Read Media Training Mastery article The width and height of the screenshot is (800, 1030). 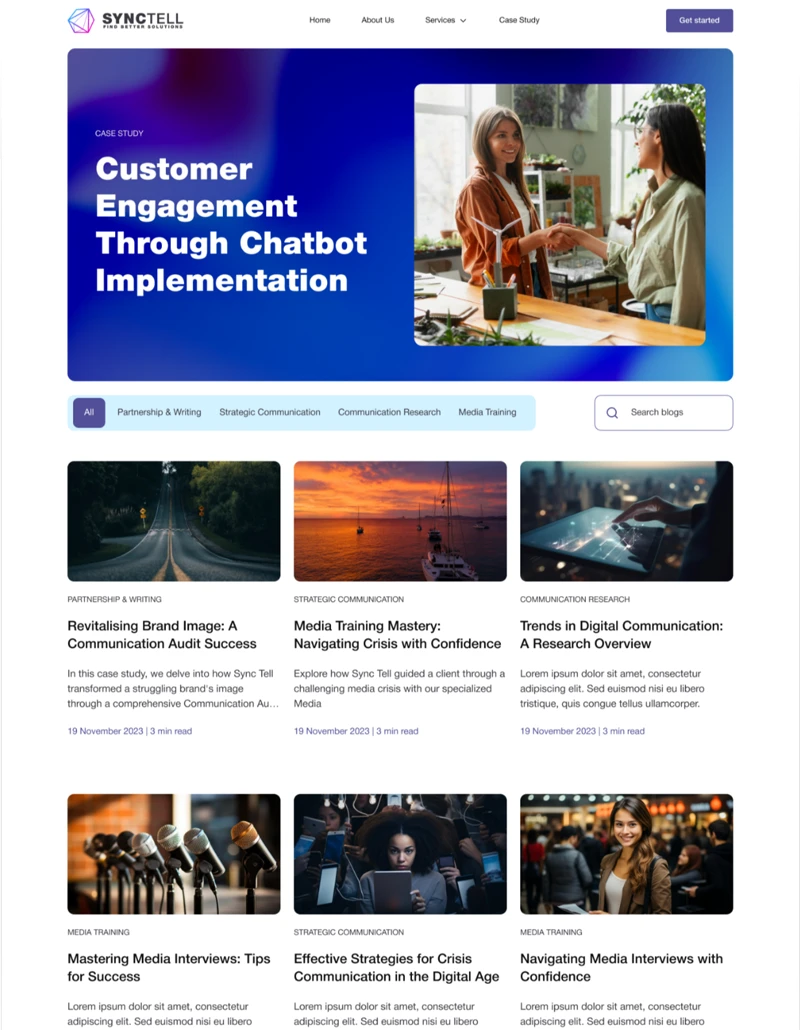tap(397, 635)
